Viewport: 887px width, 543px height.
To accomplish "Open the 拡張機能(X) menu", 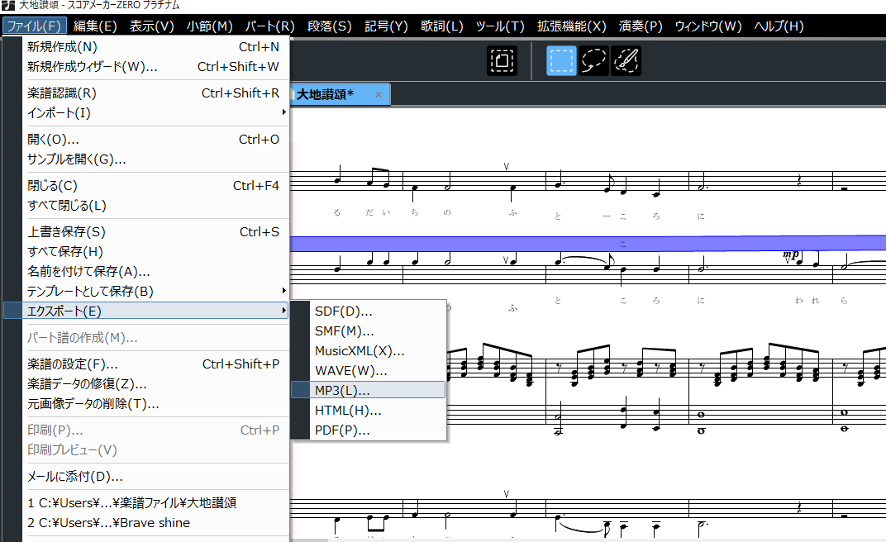I will click(571, 26).
